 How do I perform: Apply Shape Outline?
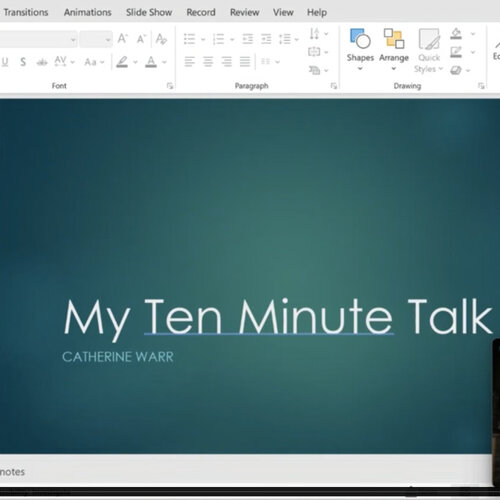(456, 52)
